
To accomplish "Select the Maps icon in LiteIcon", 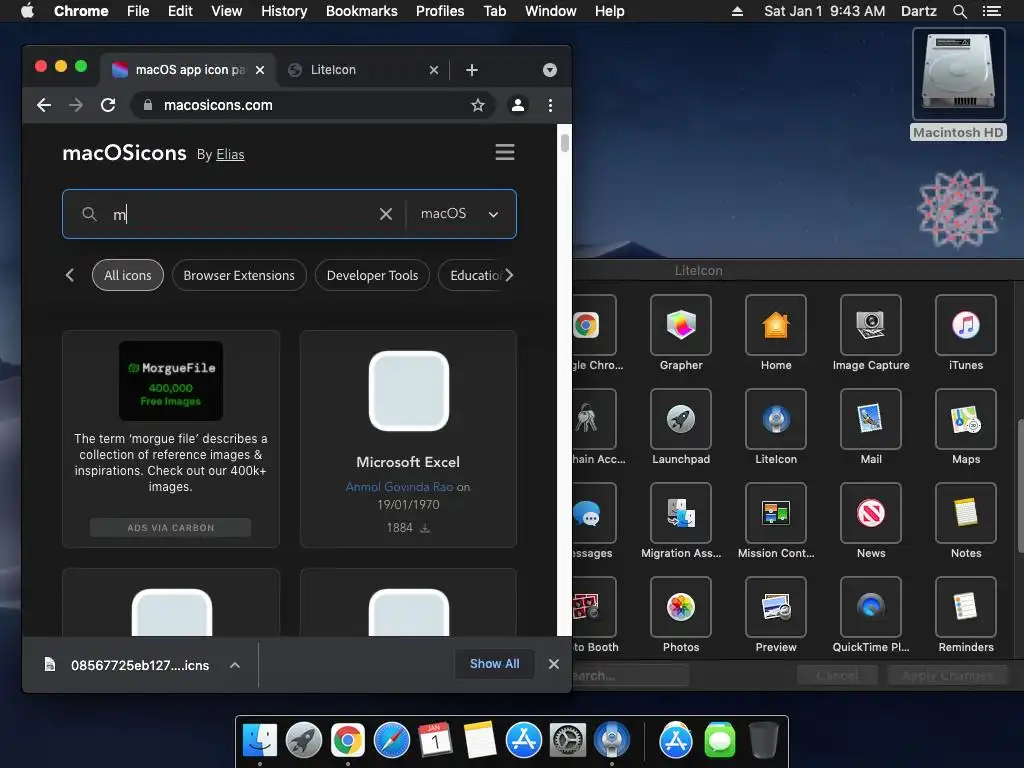I will [966, 419].
